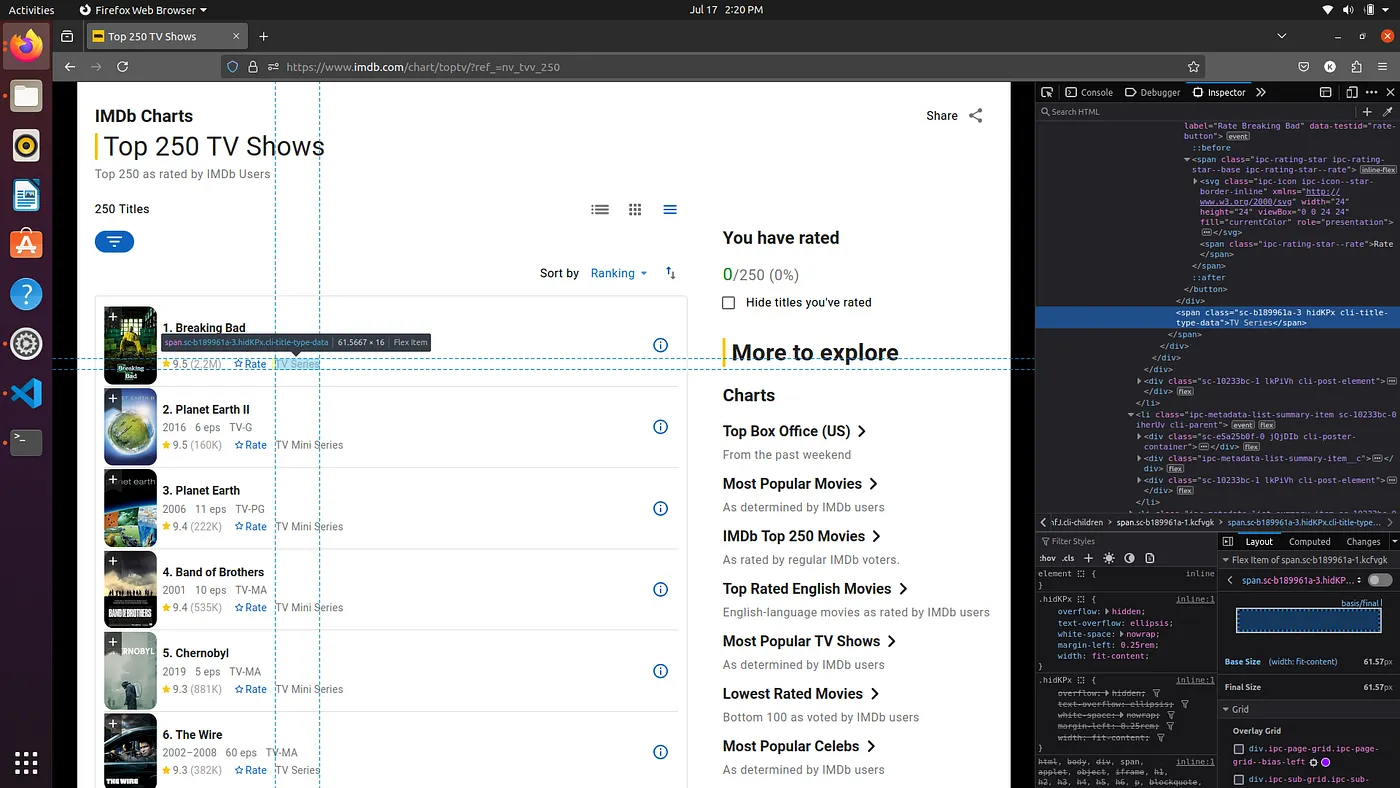Show more DevTools tools chevron
The height and width of the screenshot is (788, 1400).
1261,92
